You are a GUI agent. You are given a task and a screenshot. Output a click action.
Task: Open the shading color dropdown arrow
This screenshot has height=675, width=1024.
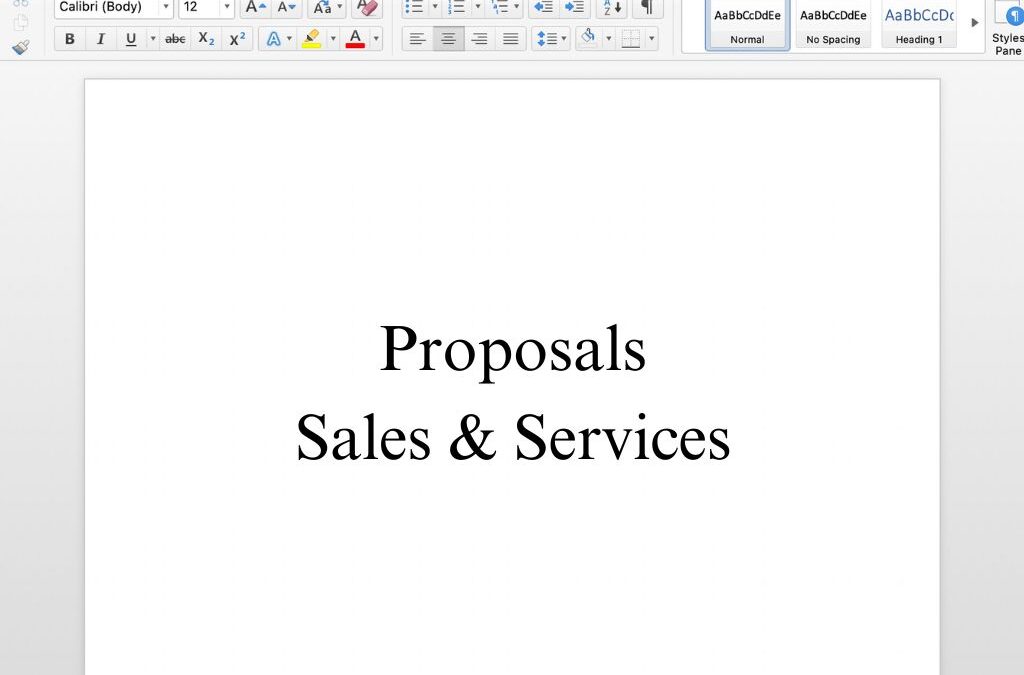609,39
